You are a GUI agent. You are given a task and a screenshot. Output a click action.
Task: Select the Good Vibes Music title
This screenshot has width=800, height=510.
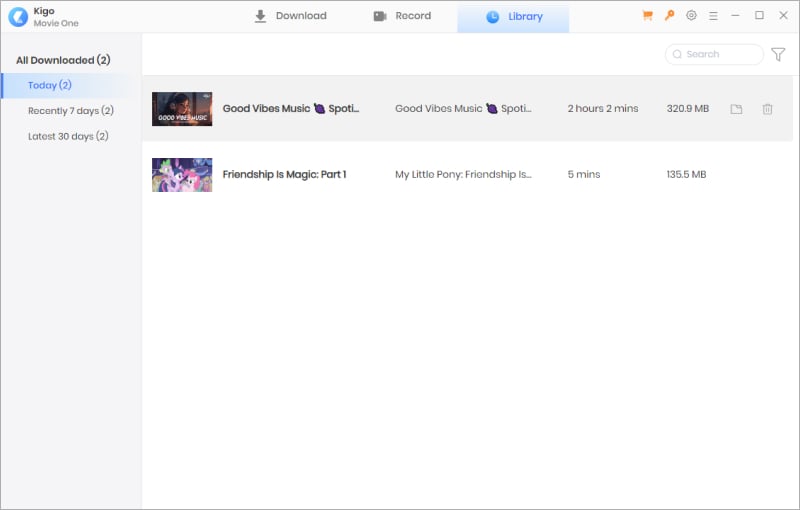[x=291, y=109]
